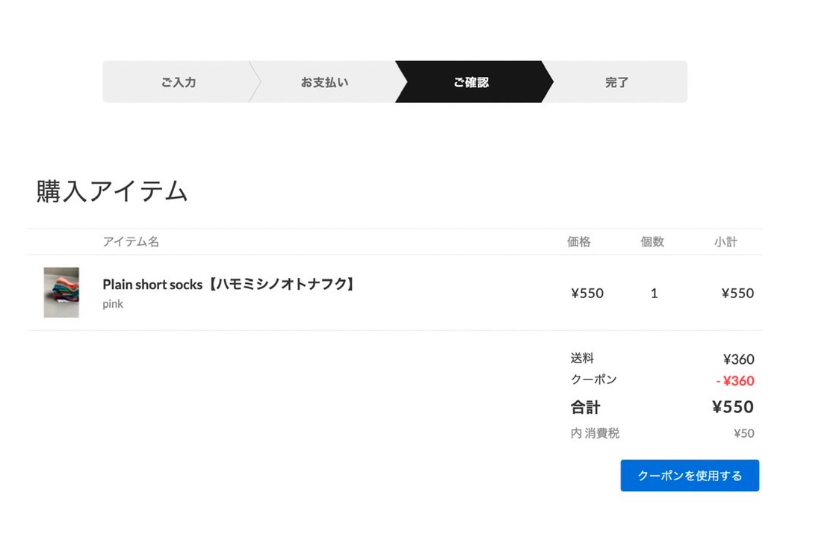Click the ¥360 shipping fee amount
This screenshot has height=543, width=814.
(739, 359)
